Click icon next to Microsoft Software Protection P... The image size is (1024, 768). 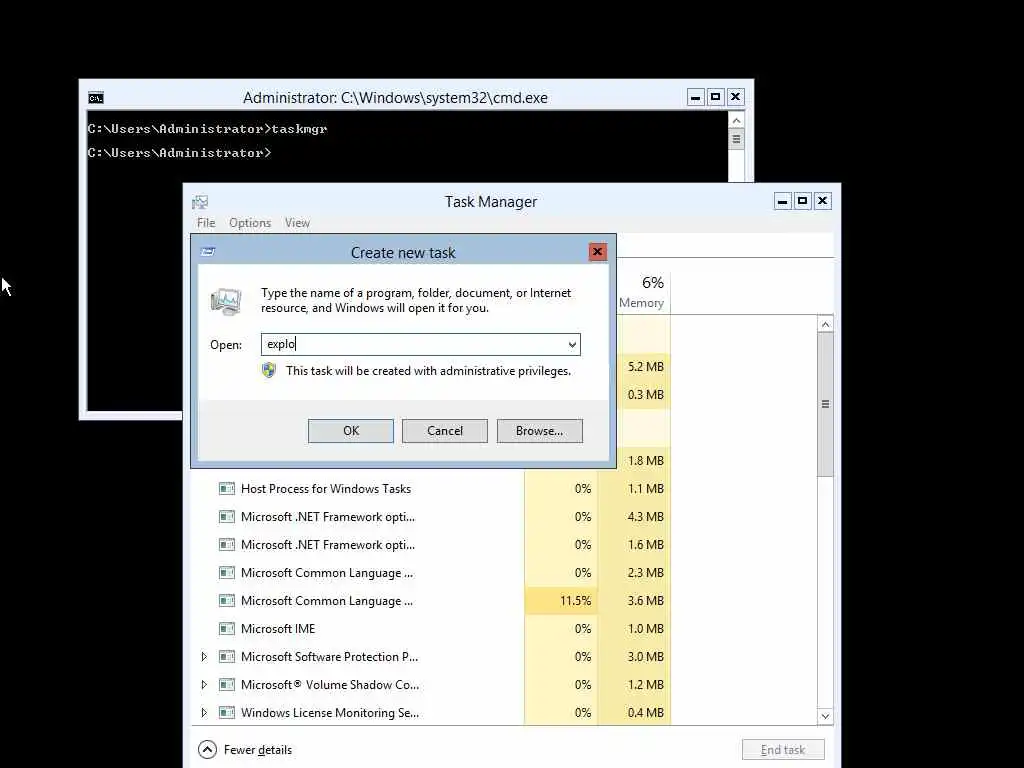coord(227,657)
